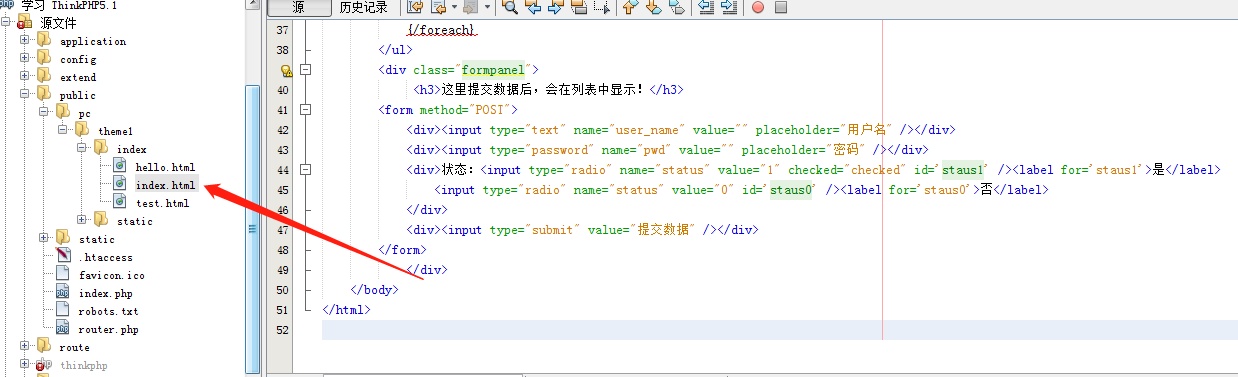Jump to the next bookmark
This screenshot has height=377, width=1238.
653,6
